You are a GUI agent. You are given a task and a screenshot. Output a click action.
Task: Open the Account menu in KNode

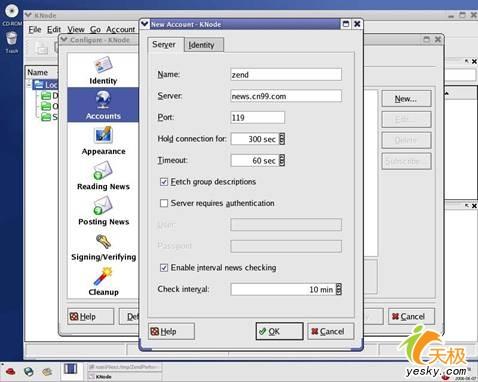(121, 30)
